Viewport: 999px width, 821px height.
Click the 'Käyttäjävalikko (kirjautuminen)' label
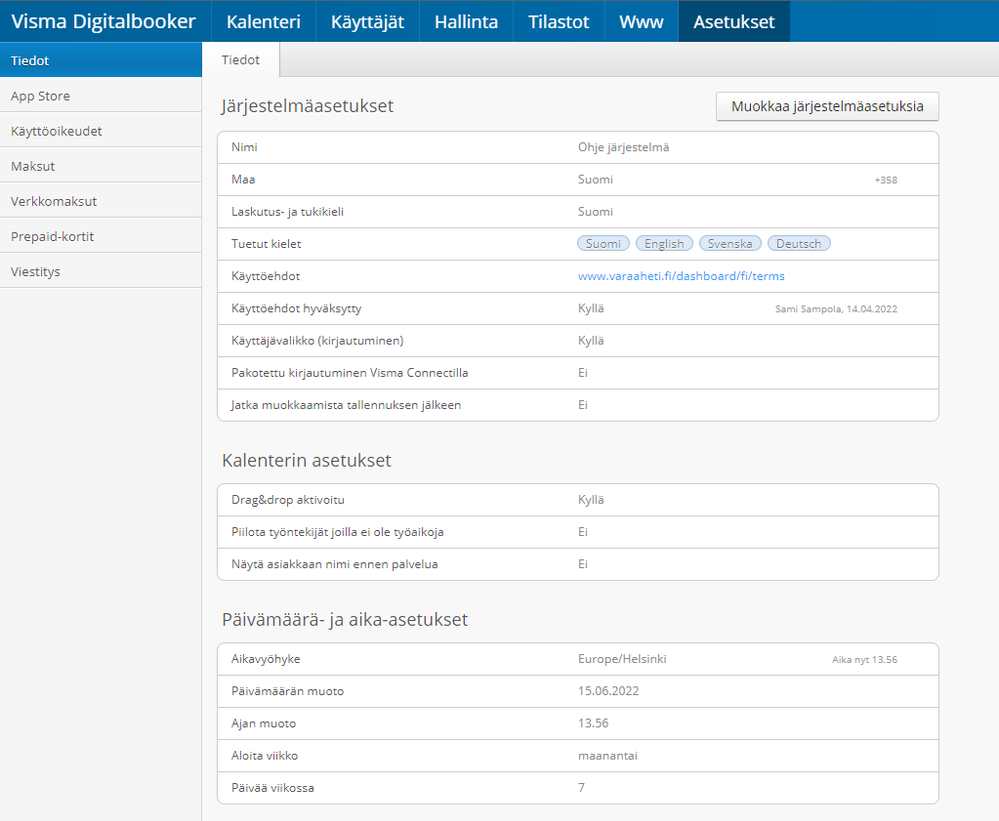tap(317, 341)
